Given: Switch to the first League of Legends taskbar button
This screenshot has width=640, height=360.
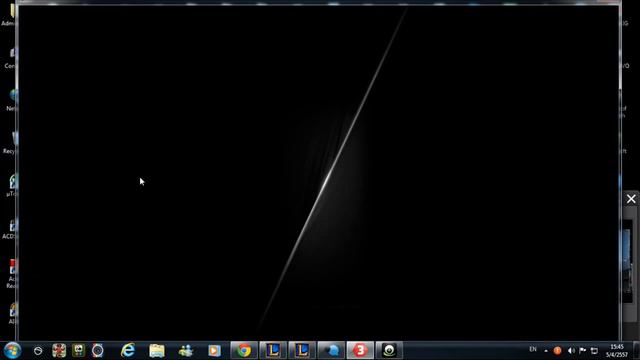Looking at the screenshot, I should (273, 350).
